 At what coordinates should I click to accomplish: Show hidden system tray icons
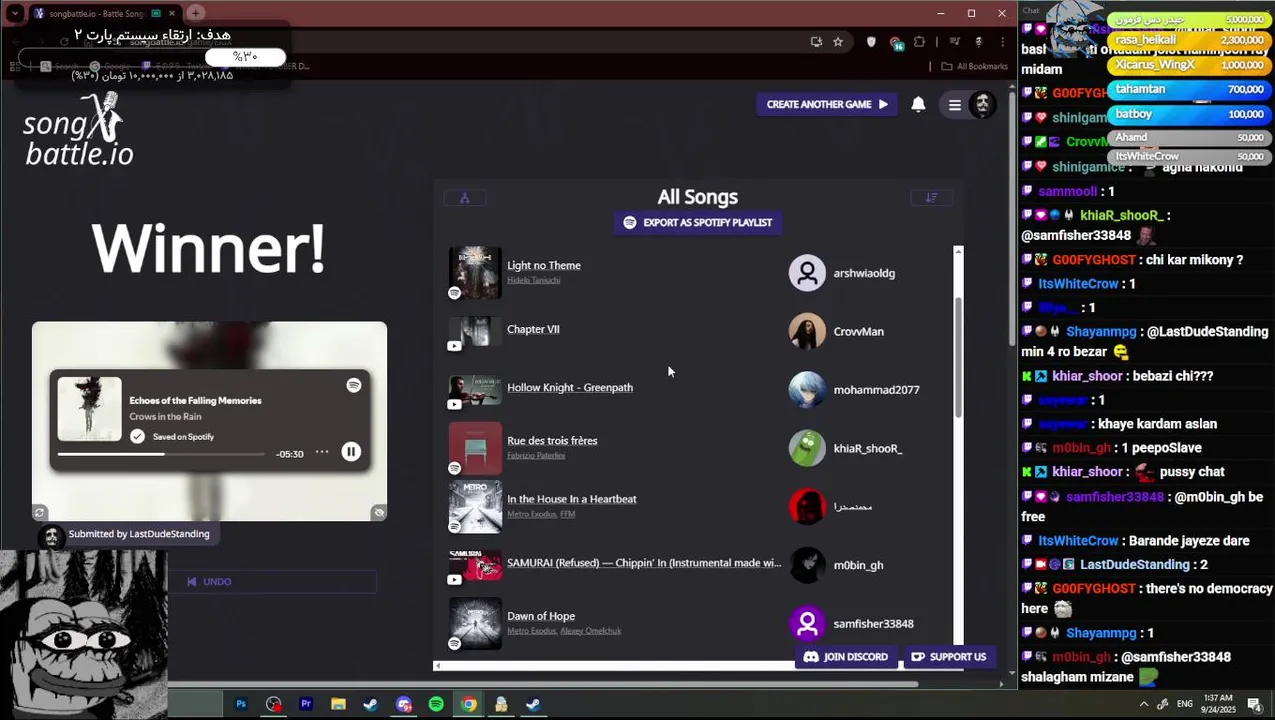tap(1144, 704)
